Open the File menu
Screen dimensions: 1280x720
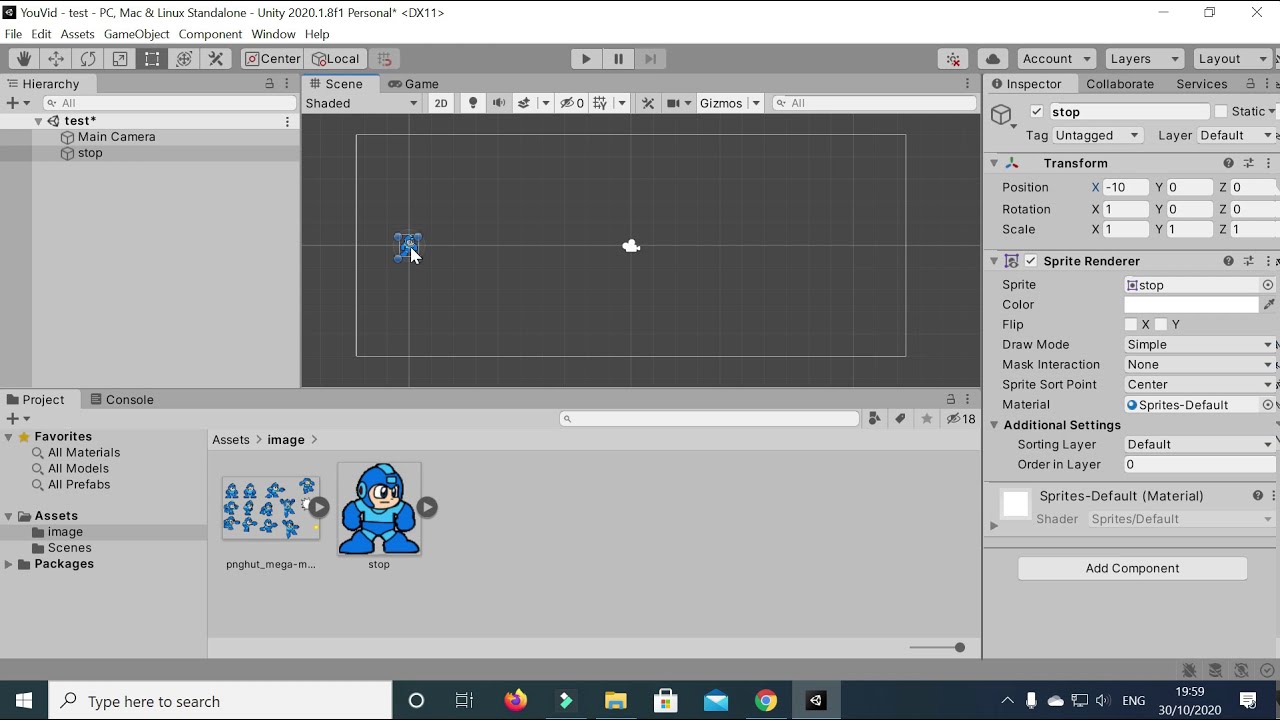click(x=13, y=34)
